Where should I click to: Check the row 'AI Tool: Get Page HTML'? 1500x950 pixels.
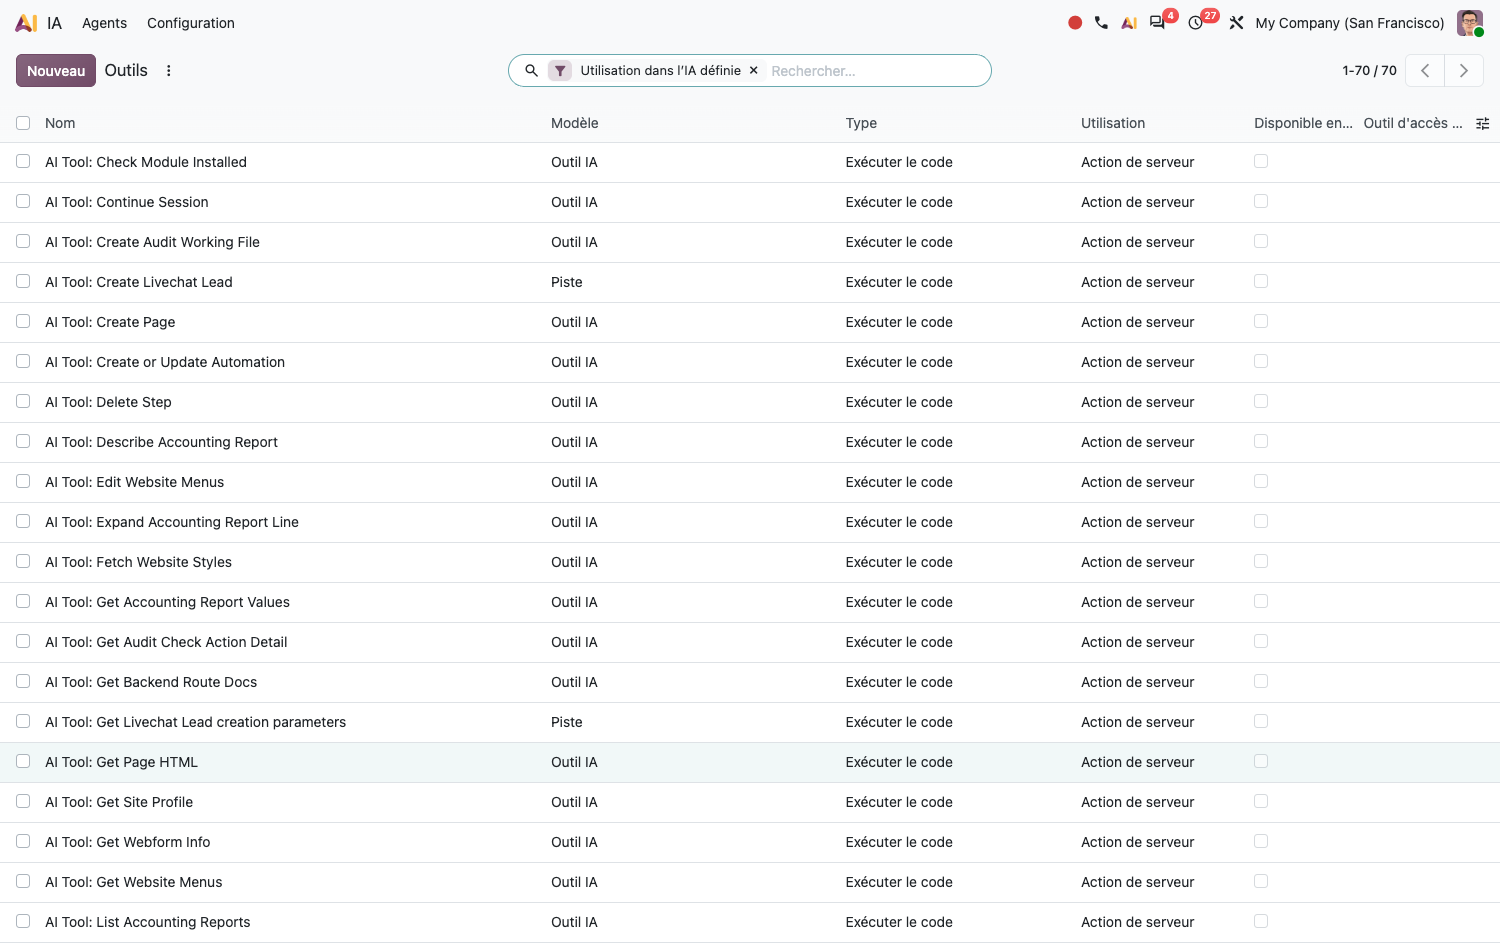tap(23, 761)
